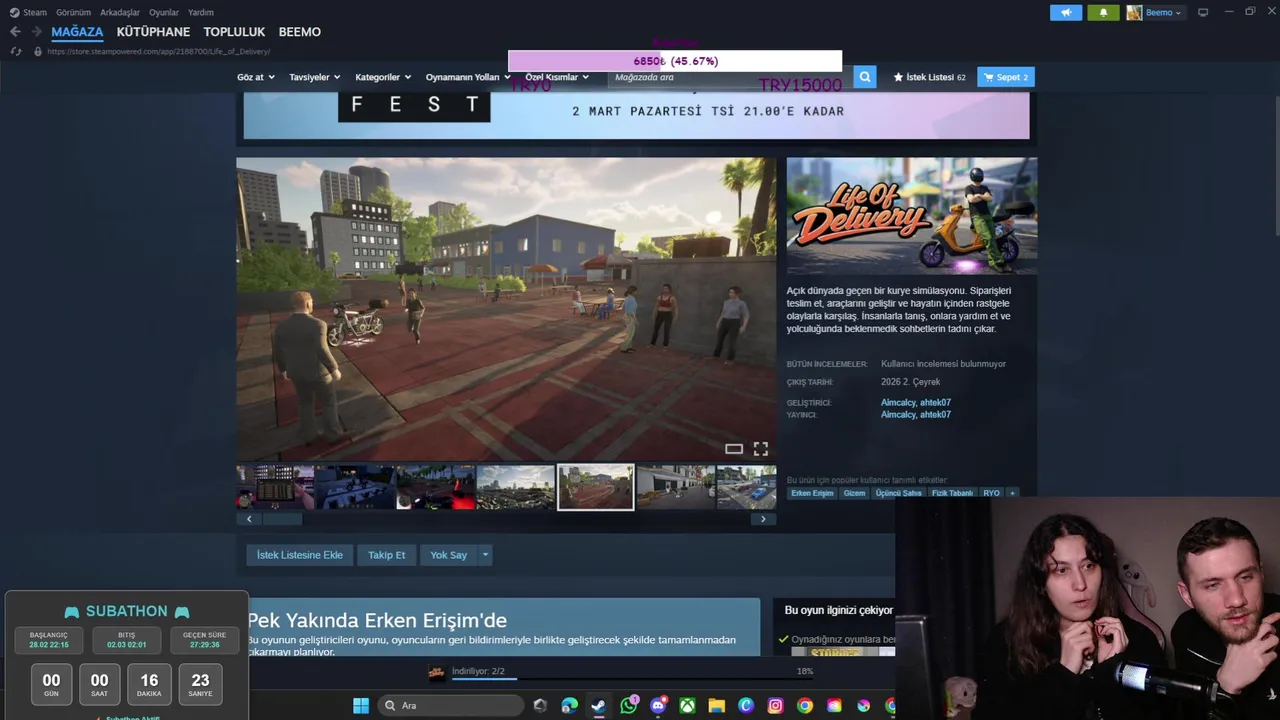Click the Yok Say button
Viewport: 1280px width, 720px height.
click(448, 555)
